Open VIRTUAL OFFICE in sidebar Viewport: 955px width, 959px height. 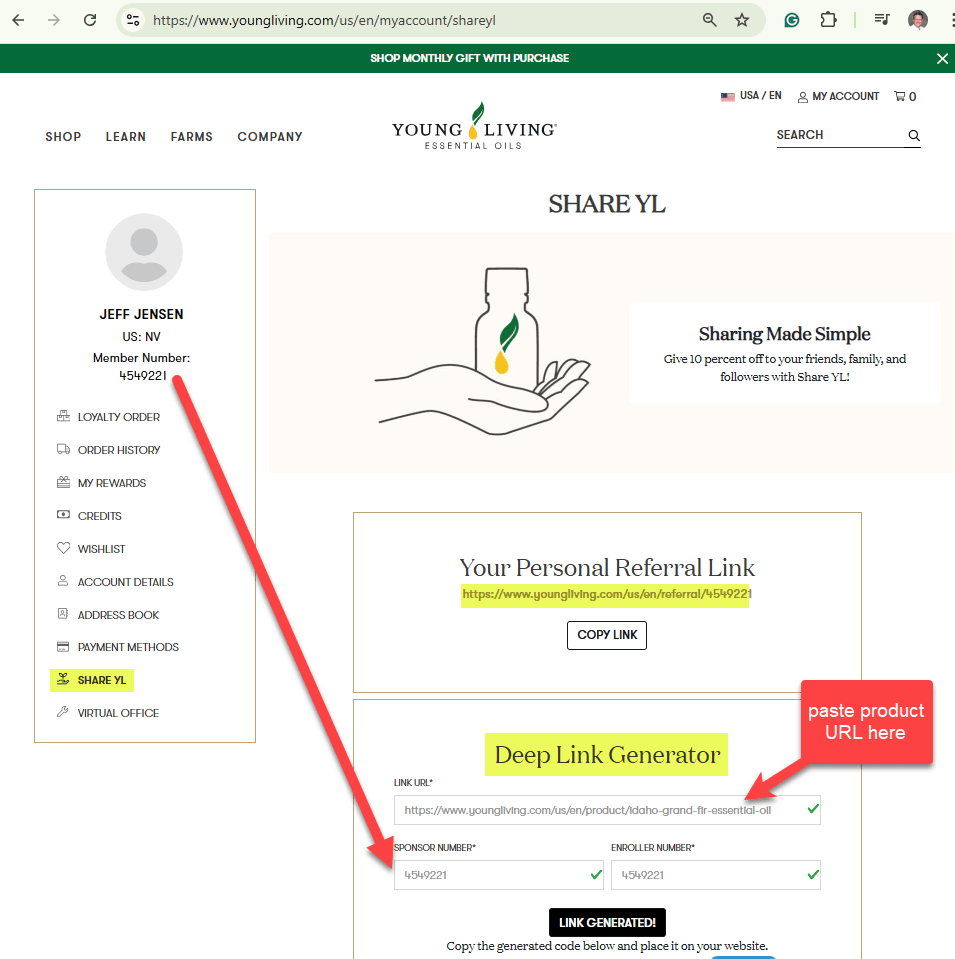click(x=118, y=713)
